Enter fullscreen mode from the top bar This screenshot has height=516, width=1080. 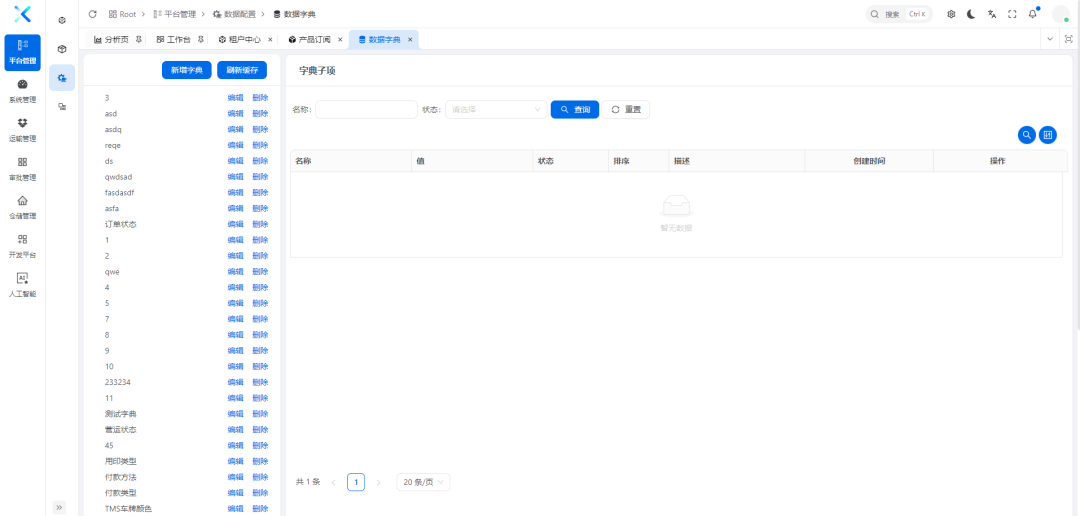click(1012, 14)
